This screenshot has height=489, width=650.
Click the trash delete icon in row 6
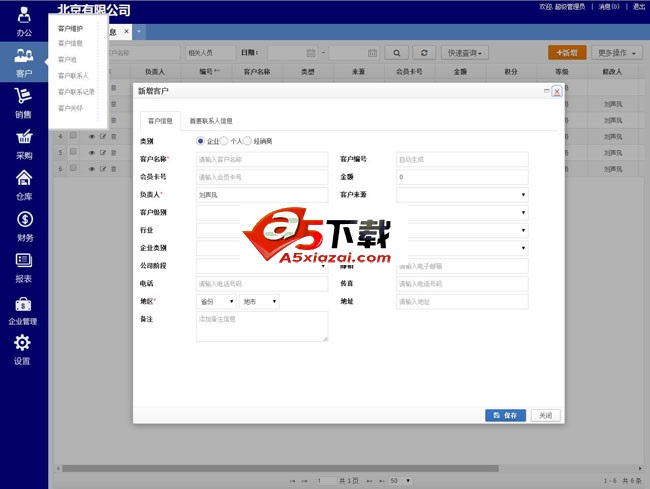pos(114,169)
